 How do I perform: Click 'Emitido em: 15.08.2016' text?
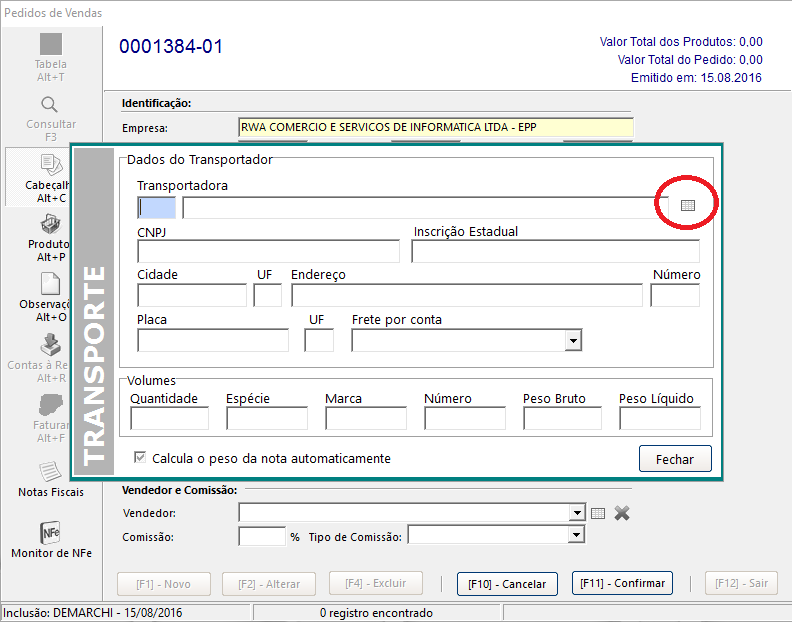click(x=696, y=78)
